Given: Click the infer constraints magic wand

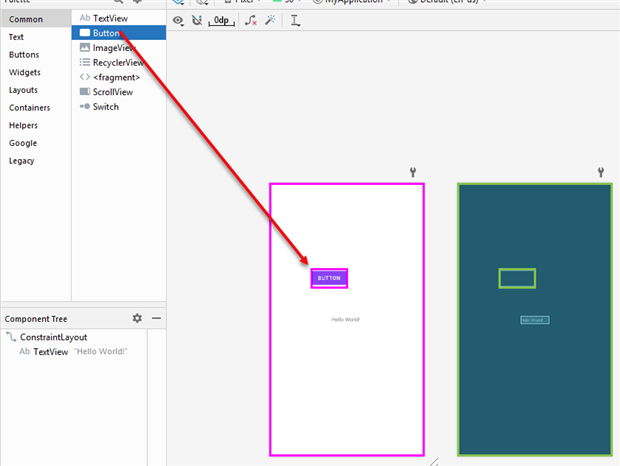Looking at the screenshot, I should [x=270, y=20].
